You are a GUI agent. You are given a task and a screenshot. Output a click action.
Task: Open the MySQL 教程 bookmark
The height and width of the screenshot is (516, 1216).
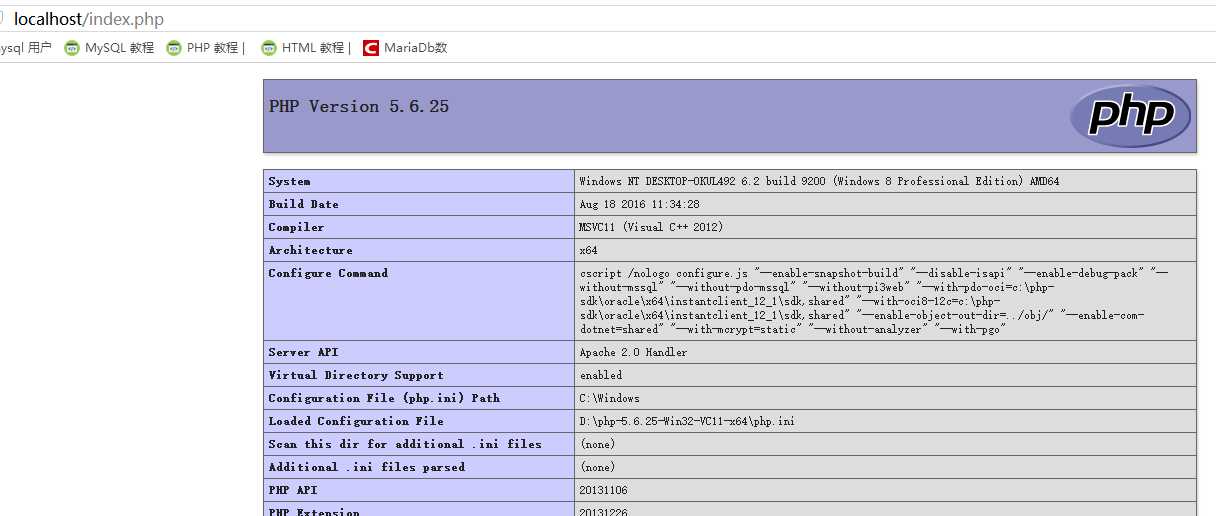tap(109, 48)
